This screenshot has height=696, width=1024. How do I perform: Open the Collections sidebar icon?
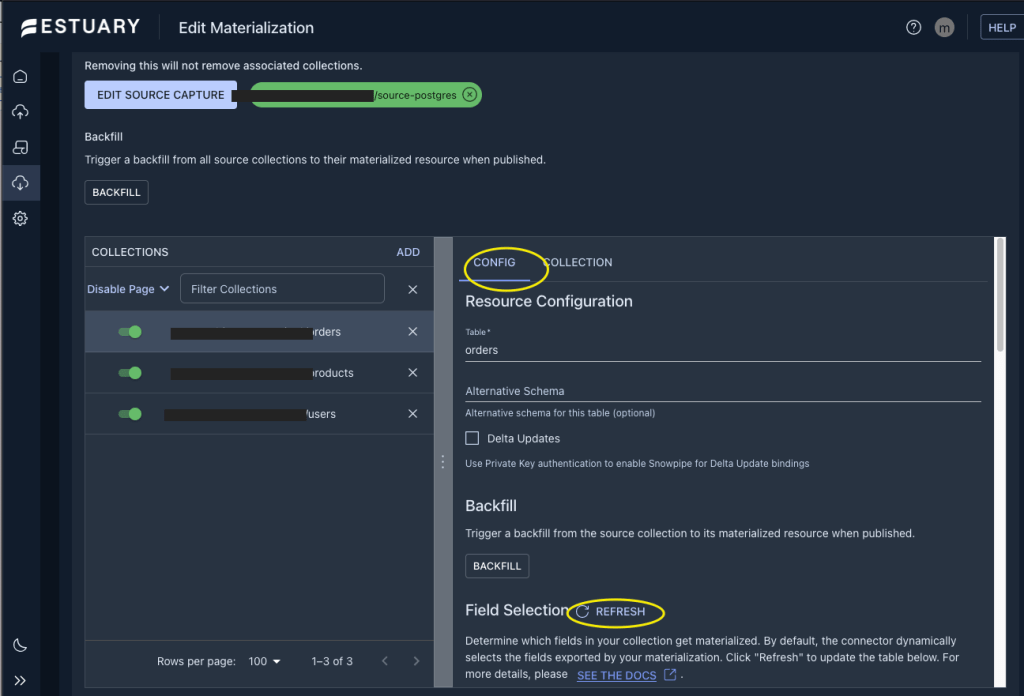pos(20,148)
